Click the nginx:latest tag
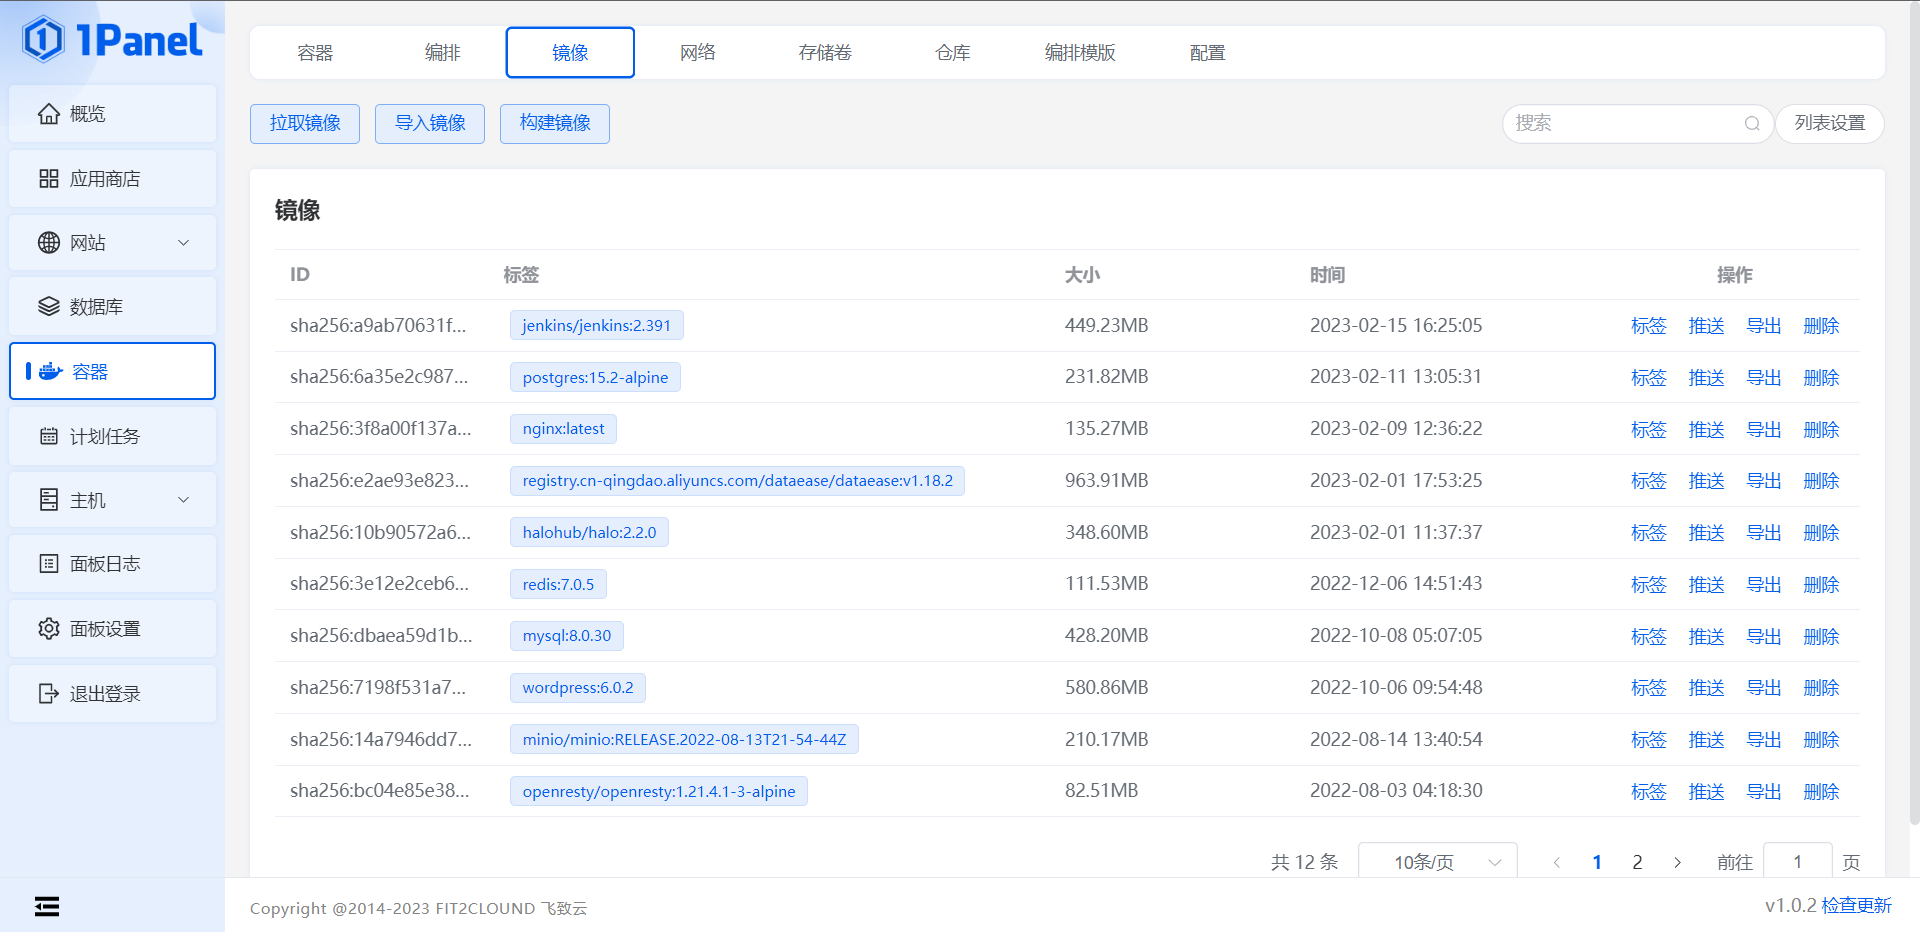The image size is (1920, 932). tap(563, 429)
